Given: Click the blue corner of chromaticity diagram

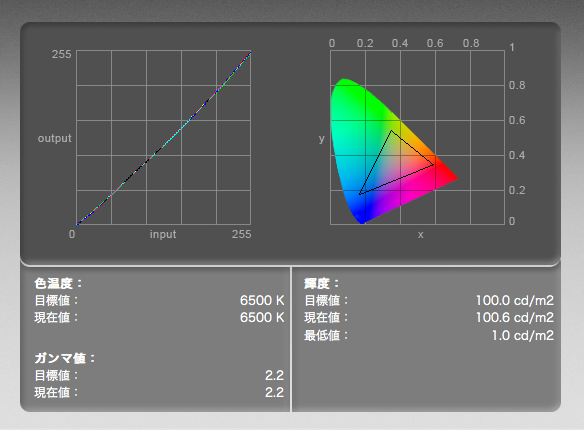Looking at the screenshot, I should pos(361,216).
